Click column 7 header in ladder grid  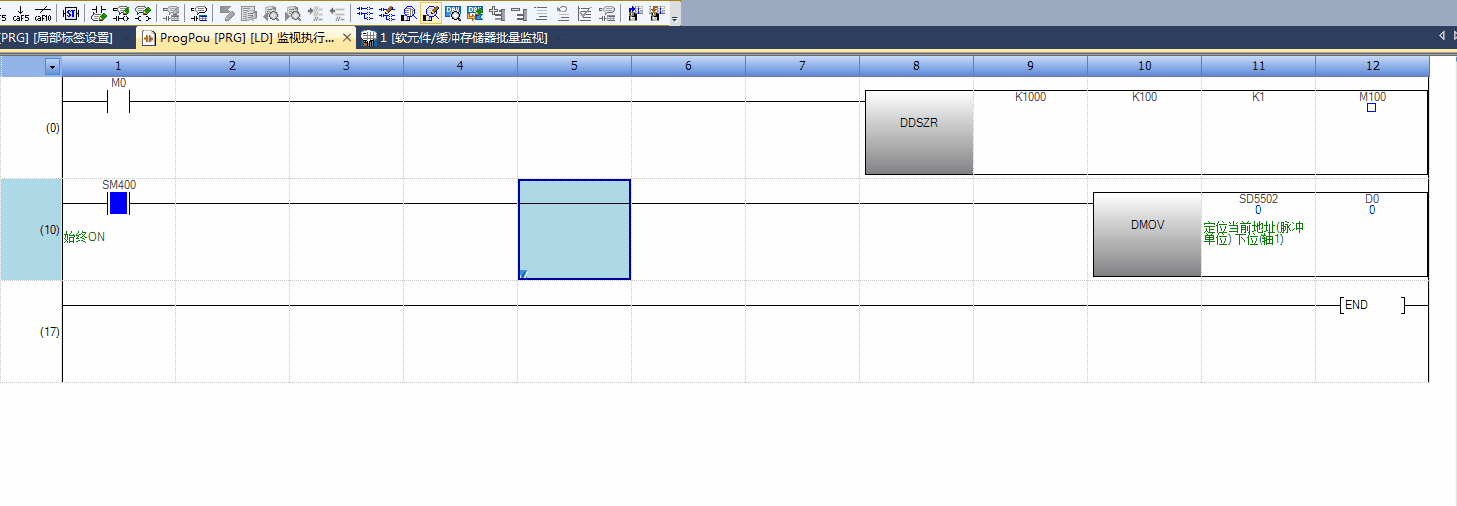pos(802,66)
